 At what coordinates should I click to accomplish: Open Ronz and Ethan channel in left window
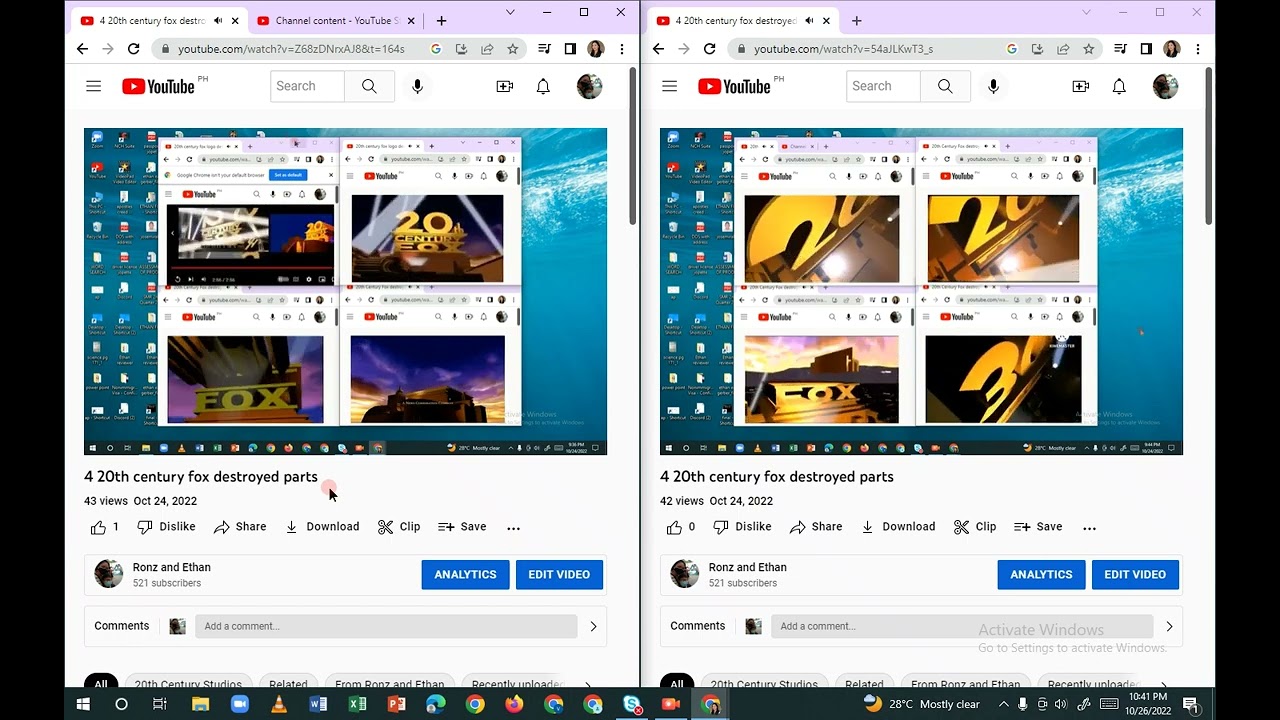(x=172, y=567)
